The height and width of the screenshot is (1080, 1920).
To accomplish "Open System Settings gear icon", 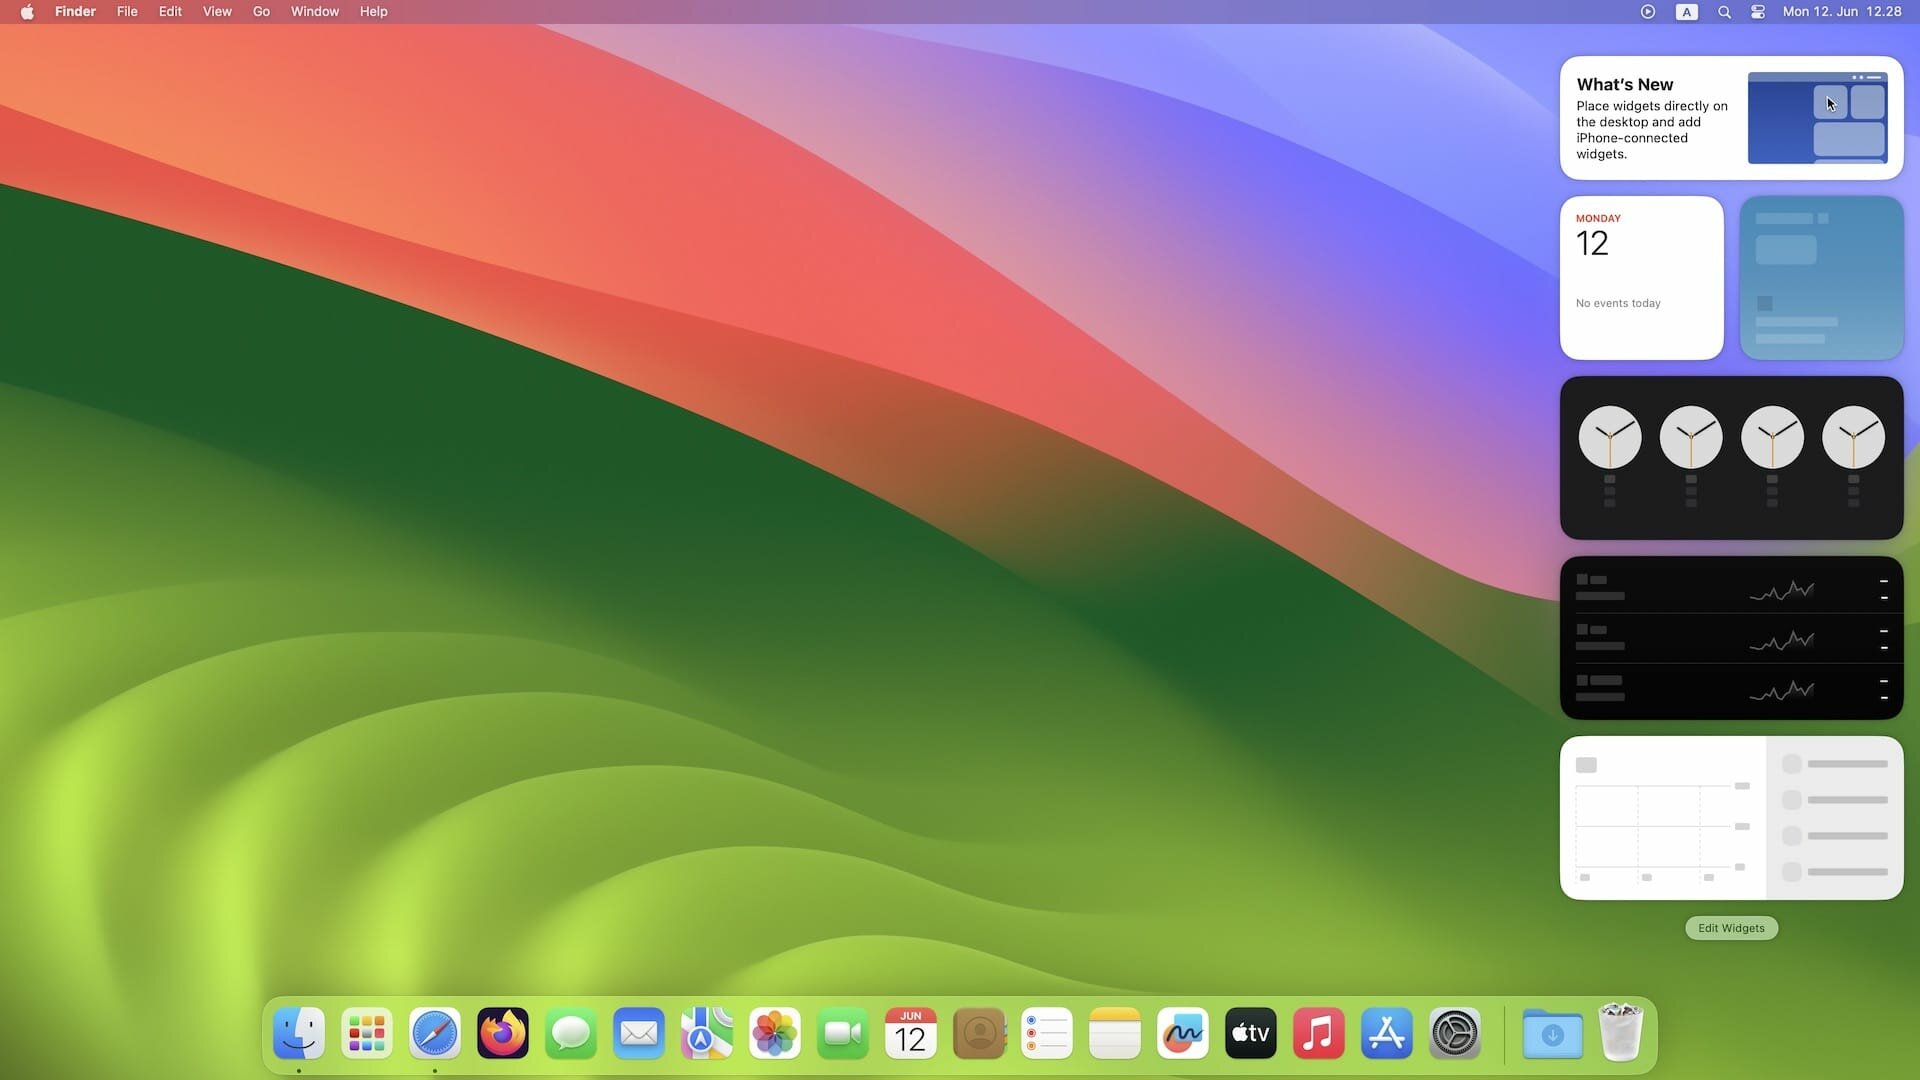I will tap(1455, 1033).
